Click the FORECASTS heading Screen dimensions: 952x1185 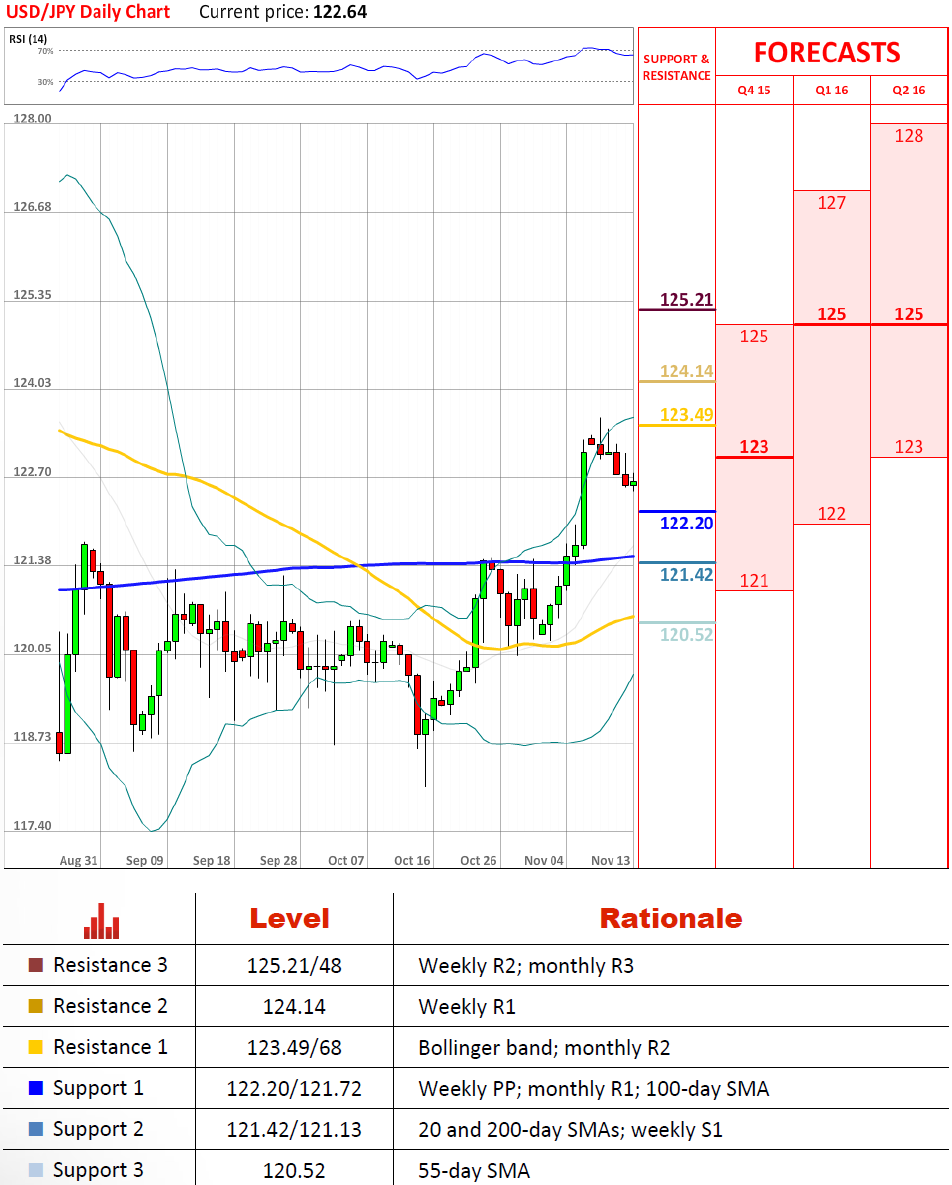(x=826, y=52)
